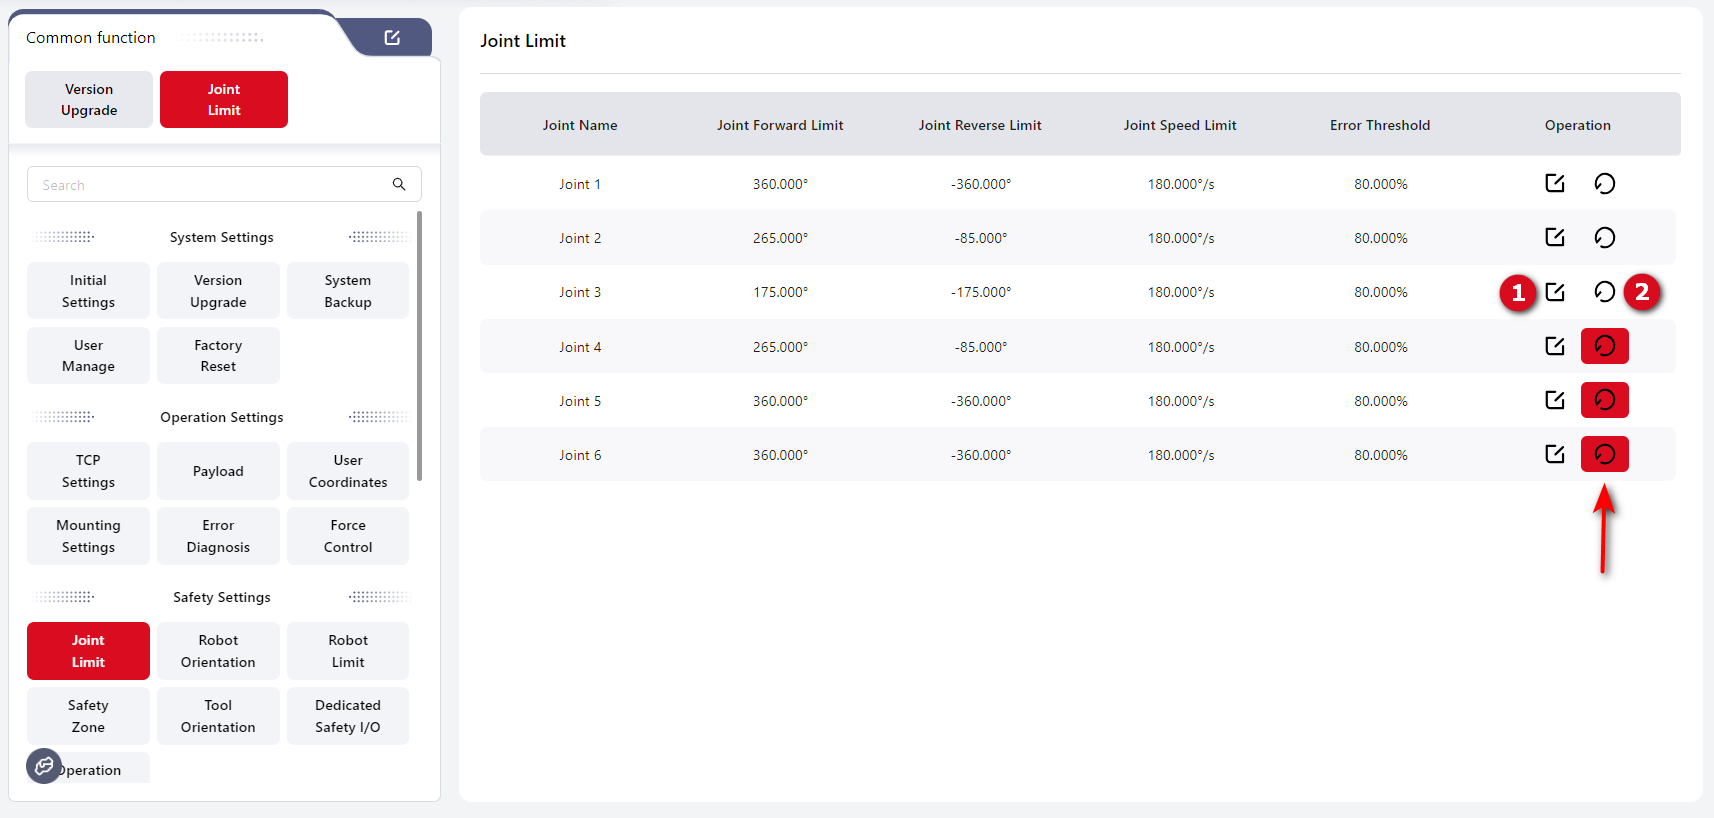
Task: Select the Payload option
Action: coord(218,471)
